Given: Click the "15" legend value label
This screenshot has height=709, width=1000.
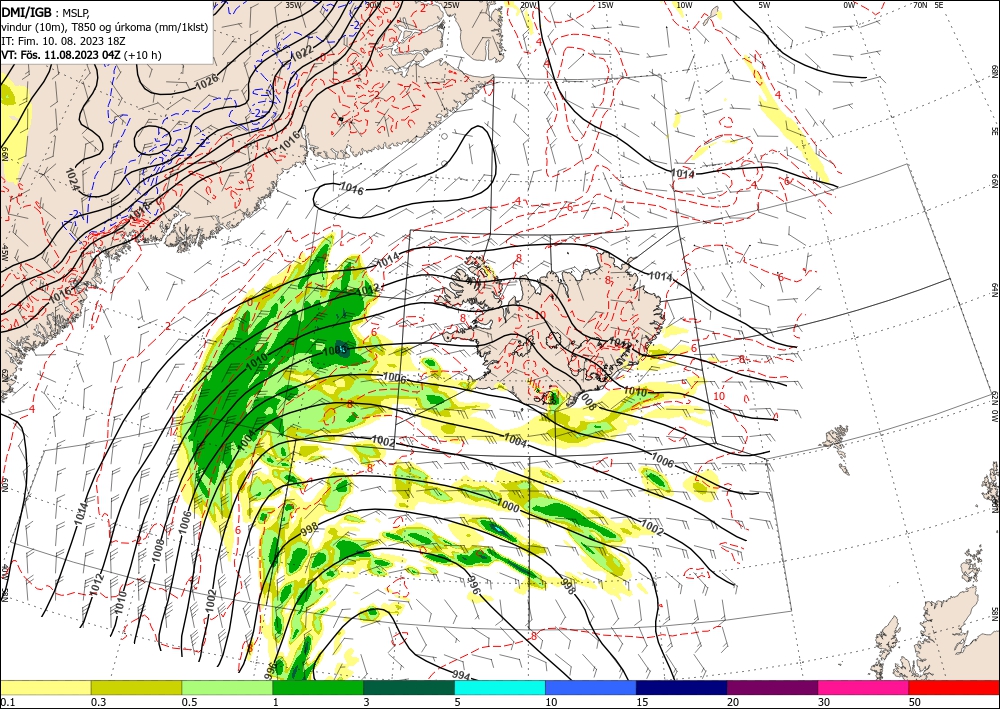Looking at the screenshot, I should [642, 702].
